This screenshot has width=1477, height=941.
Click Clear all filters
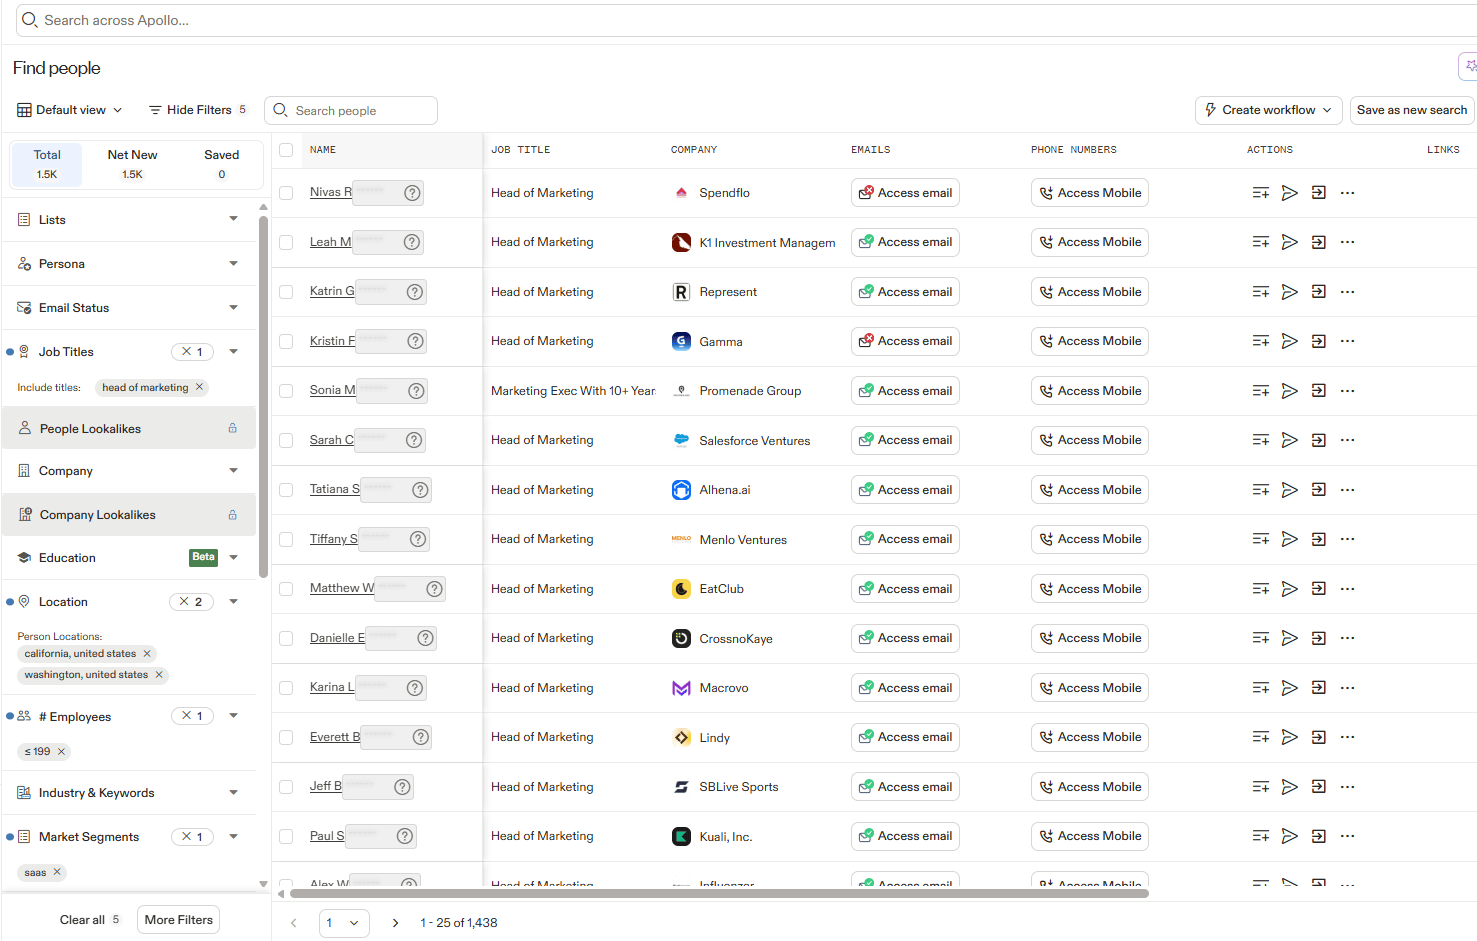click(x=89, y=920)
